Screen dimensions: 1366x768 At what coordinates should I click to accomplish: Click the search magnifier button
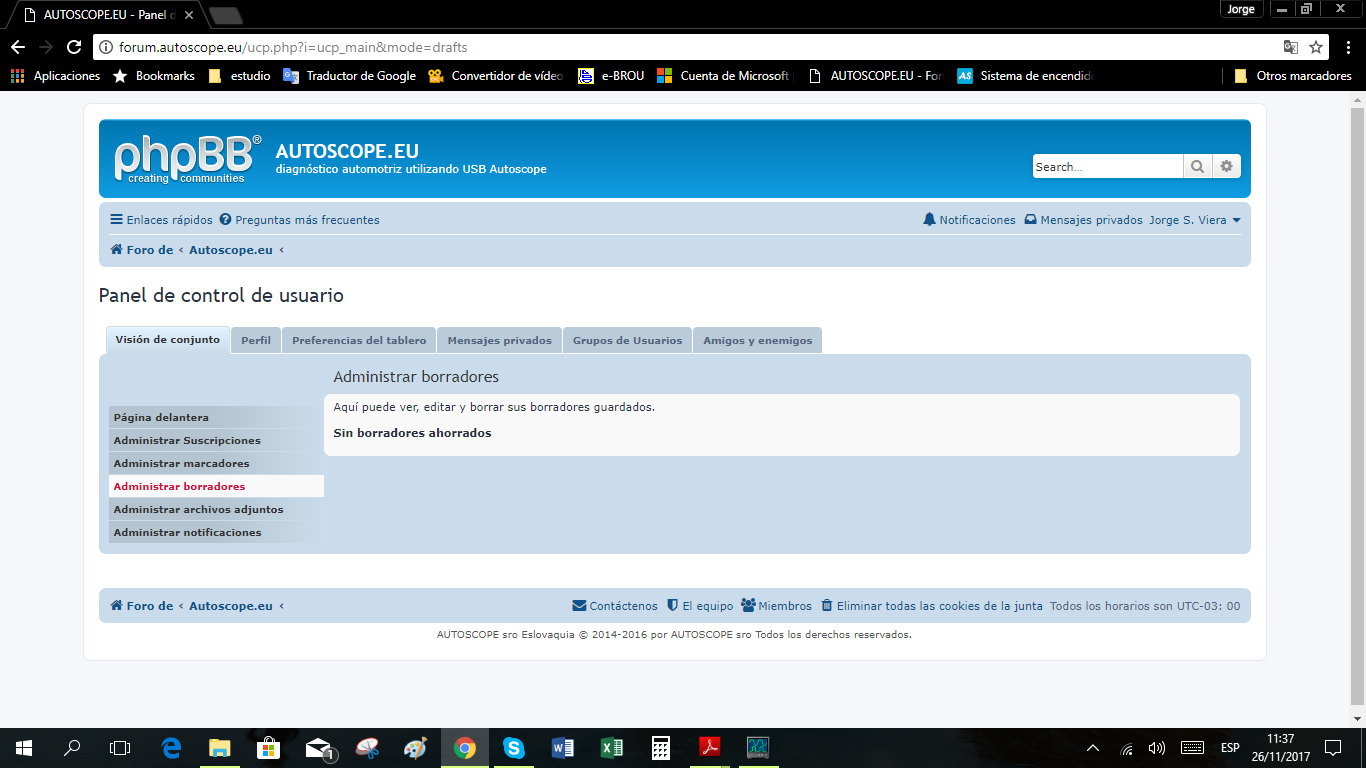pos(1197,167)
